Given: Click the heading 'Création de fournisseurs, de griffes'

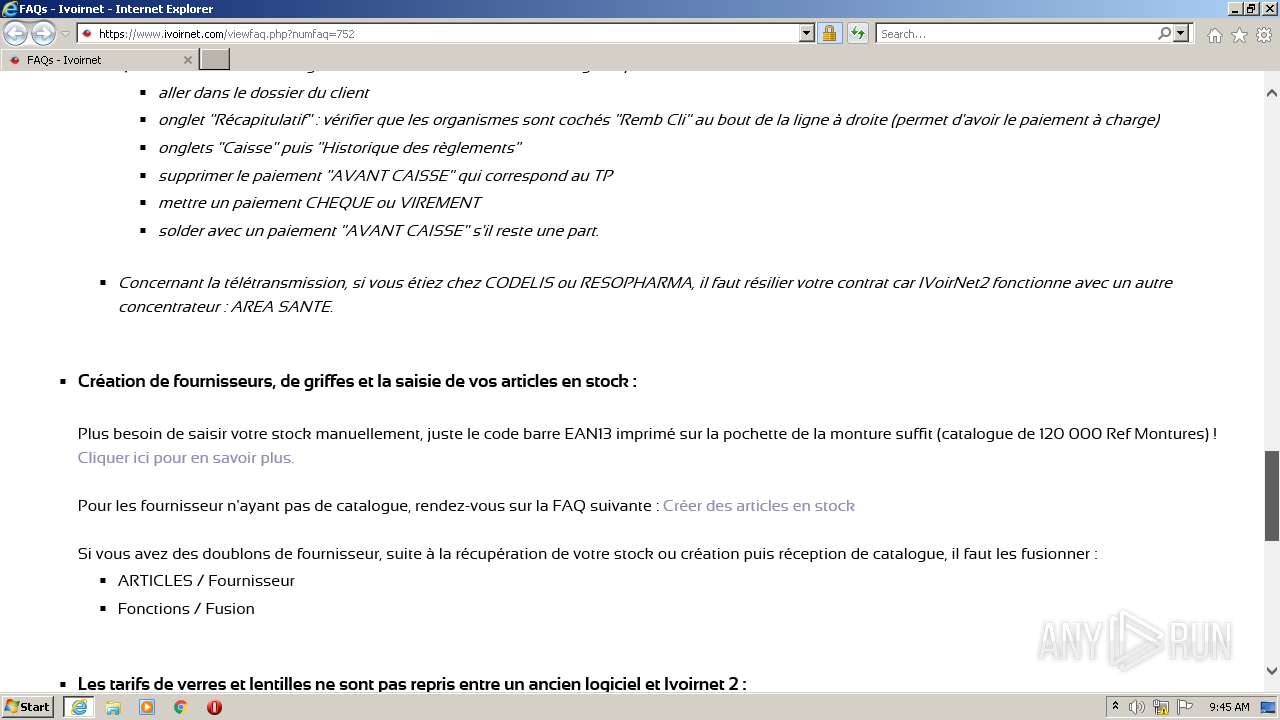Looking at the screenshot, I should 357,381.
